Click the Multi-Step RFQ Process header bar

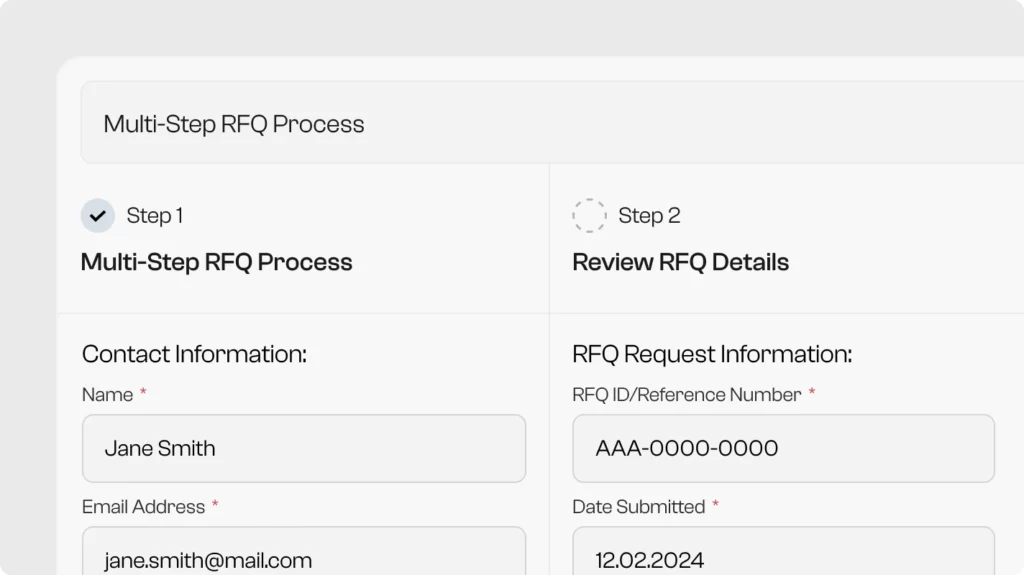[552, 124]
